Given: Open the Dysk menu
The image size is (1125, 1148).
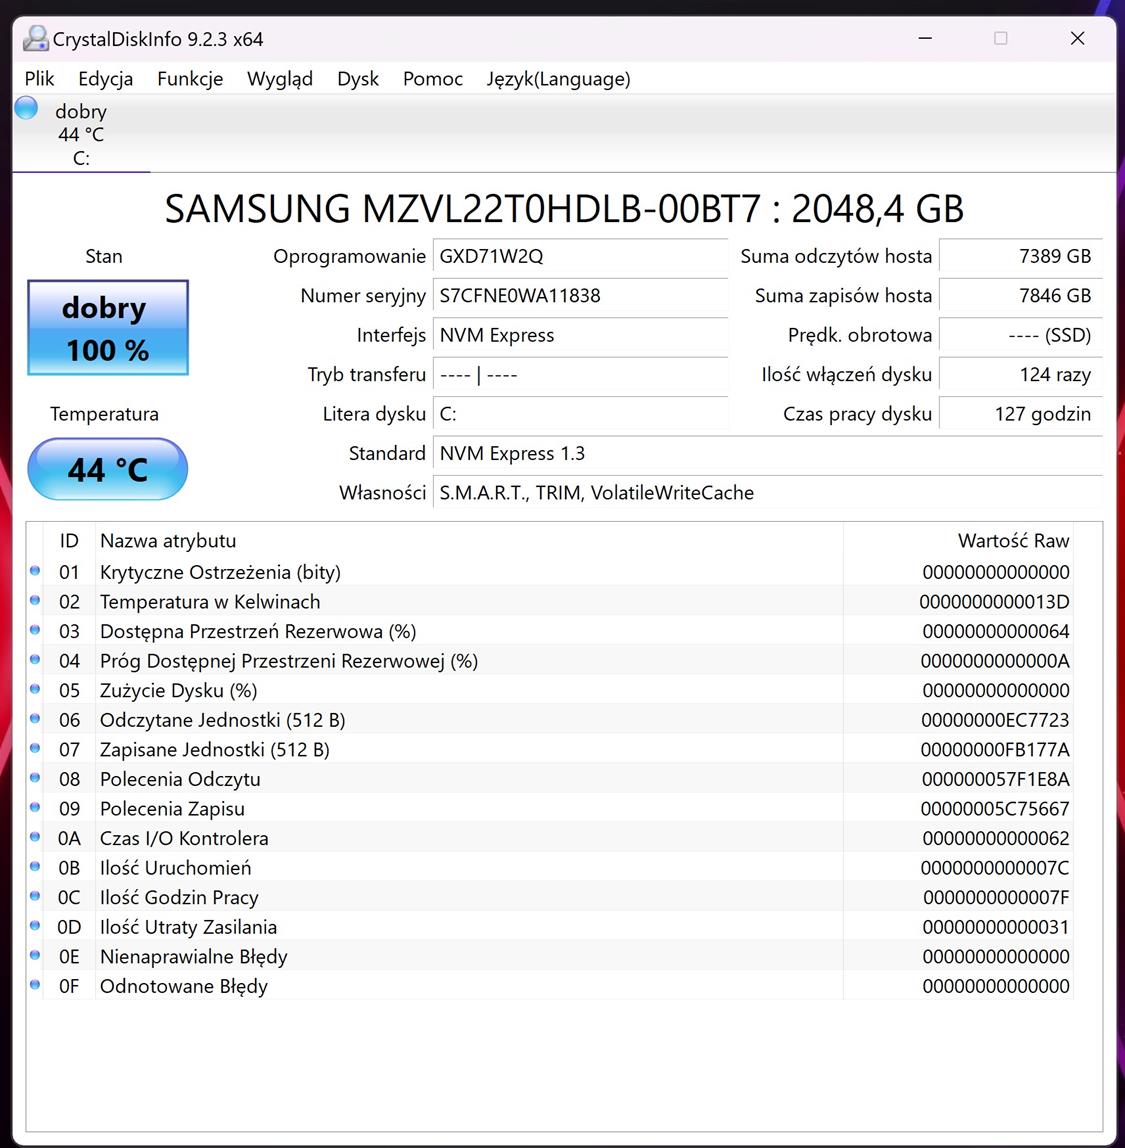Looking at the screenshot, I should [x=358, y=79].
